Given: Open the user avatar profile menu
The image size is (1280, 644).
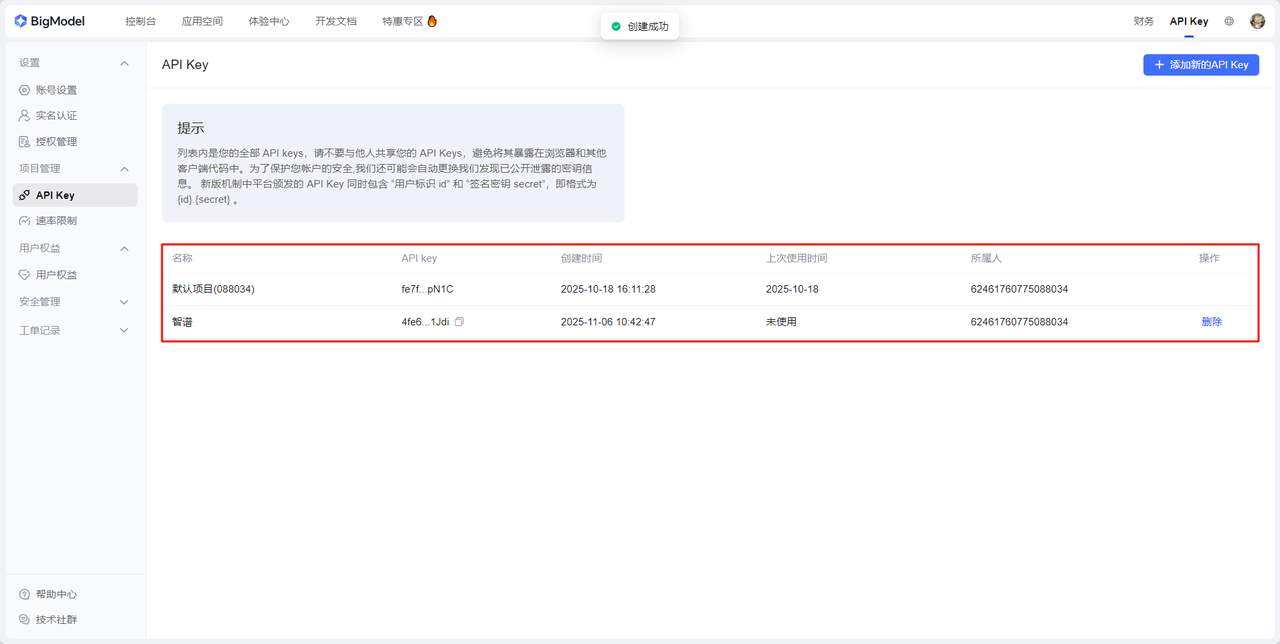Looking at the screenshot, I should click(1257, 21).
